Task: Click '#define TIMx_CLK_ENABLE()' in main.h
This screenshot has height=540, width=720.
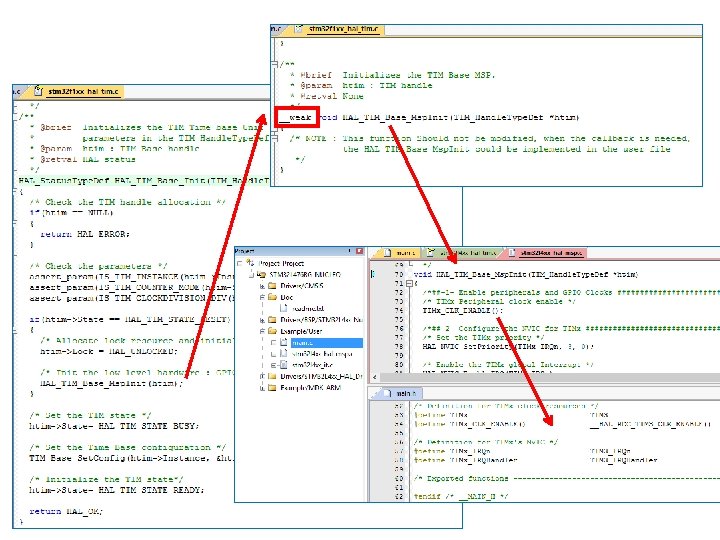Action: pyautogui.click(x=470, y=424)
